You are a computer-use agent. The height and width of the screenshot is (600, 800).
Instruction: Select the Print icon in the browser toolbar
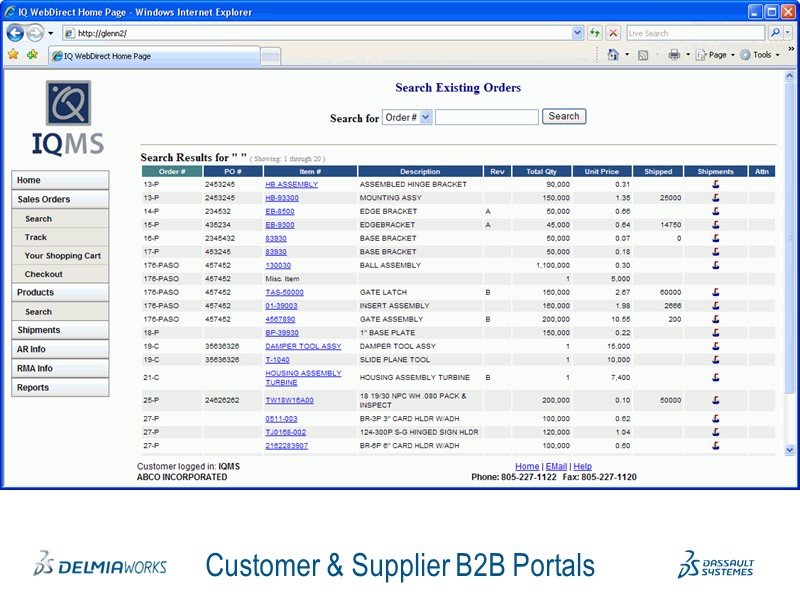pyautogui.click(x=674, y=53)
